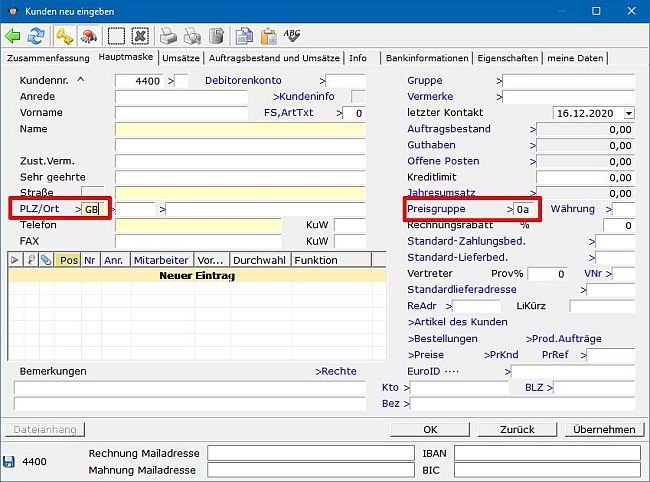Toggle the small box beside Kundeninfo
Viewport: 650px width, 482px height.
pos(358,97)
